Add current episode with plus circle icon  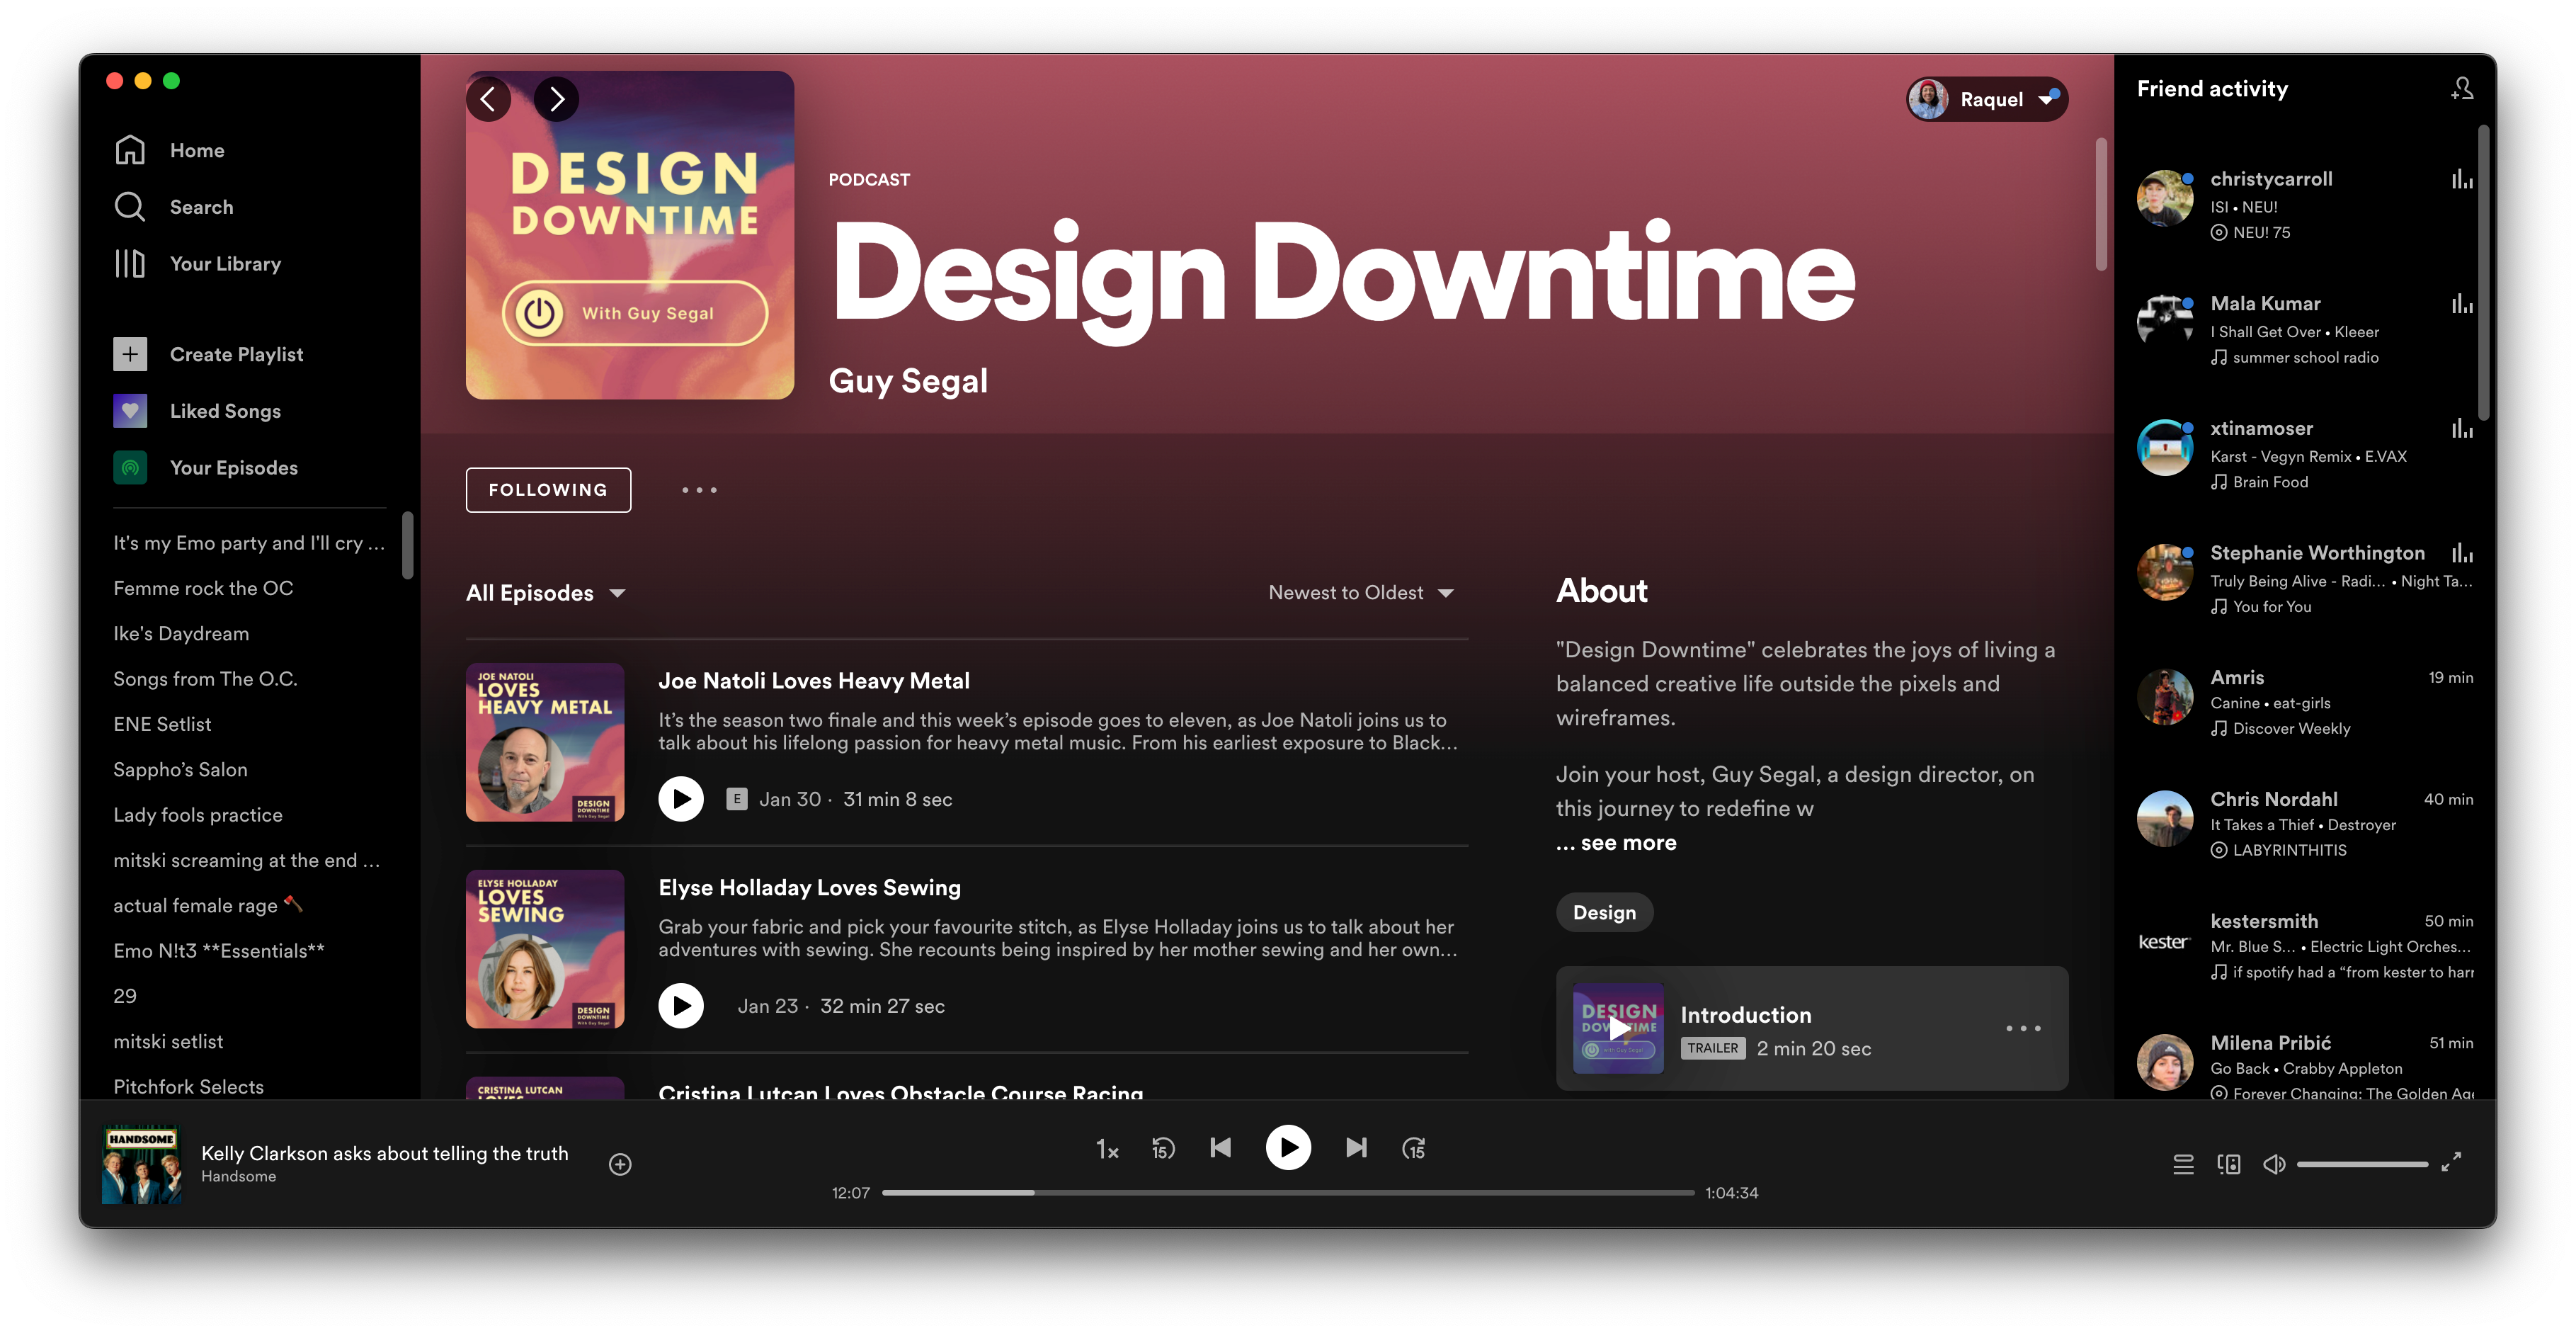point(620,1164)
